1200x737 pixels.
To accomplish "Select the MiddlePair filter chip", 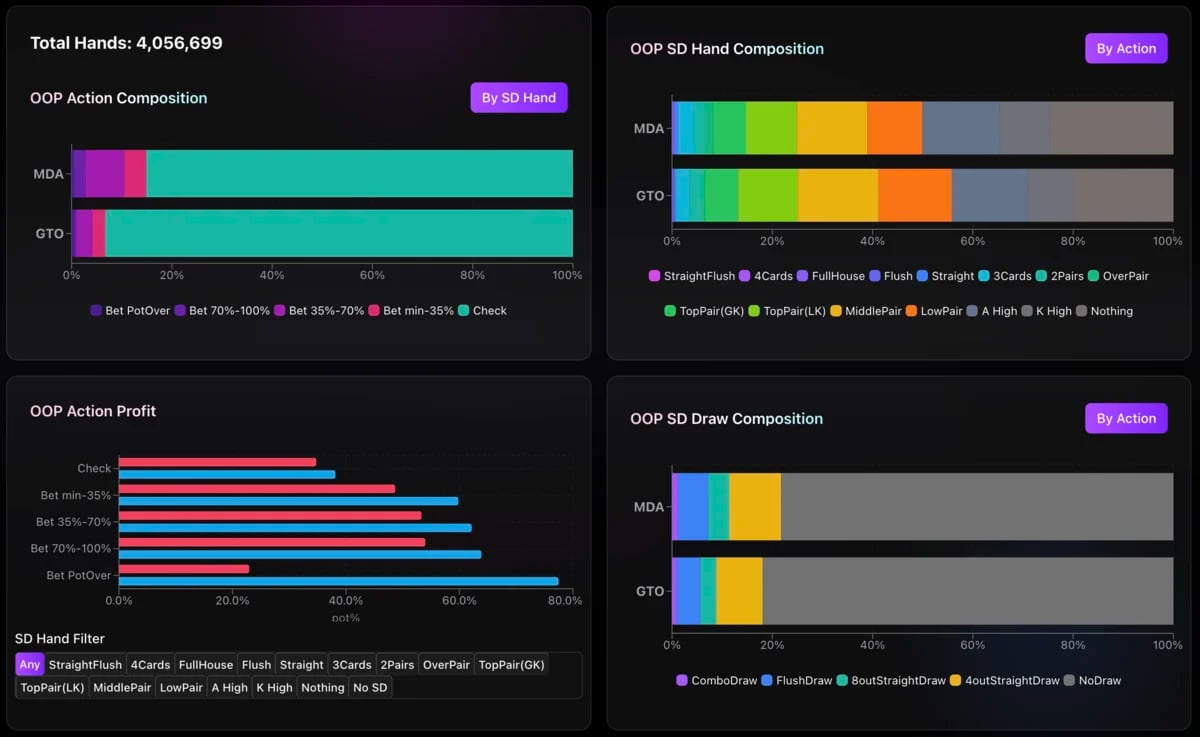I will coord(123,687).
